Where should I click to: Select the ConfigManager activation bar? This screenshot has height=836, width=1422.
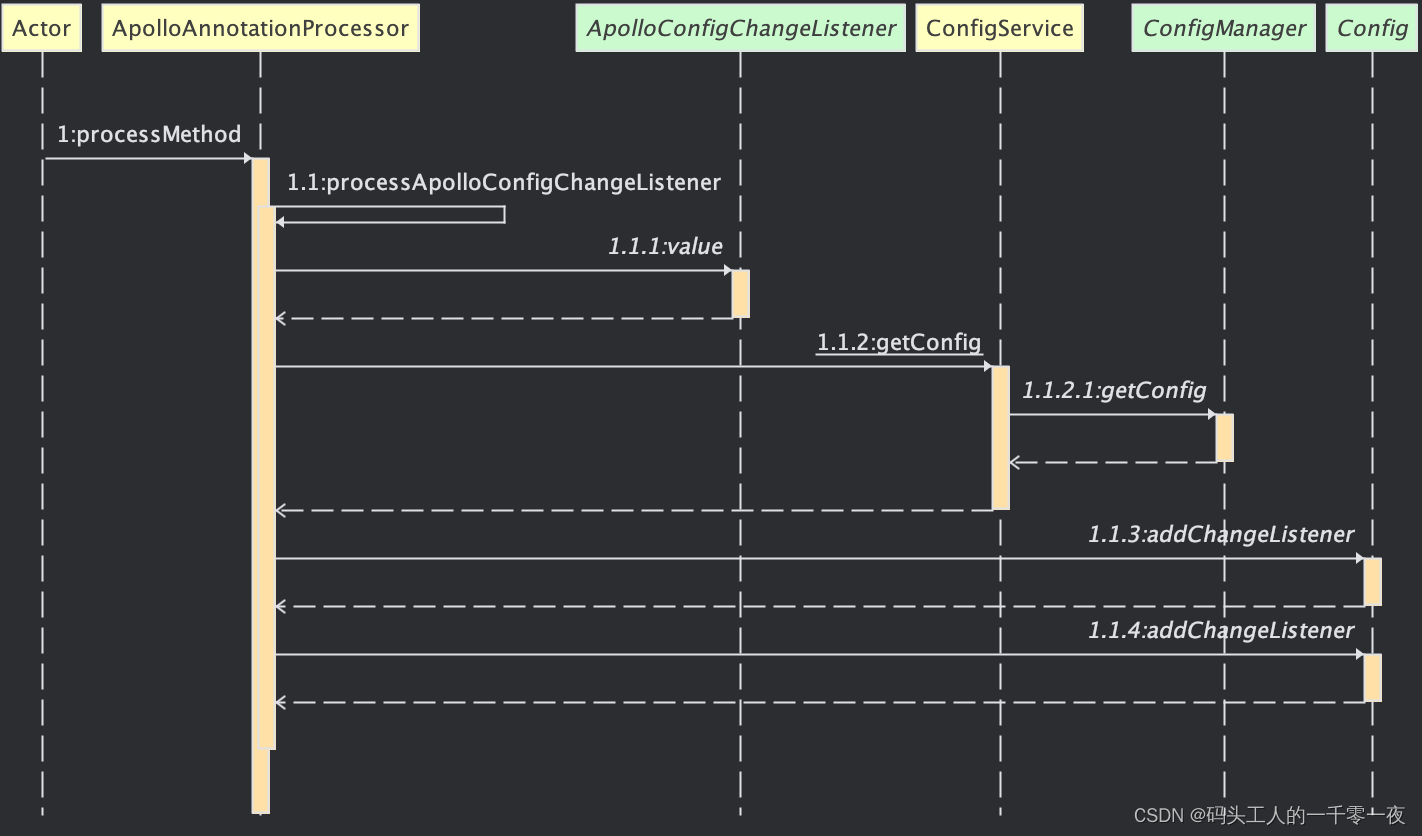point(1224,438)
